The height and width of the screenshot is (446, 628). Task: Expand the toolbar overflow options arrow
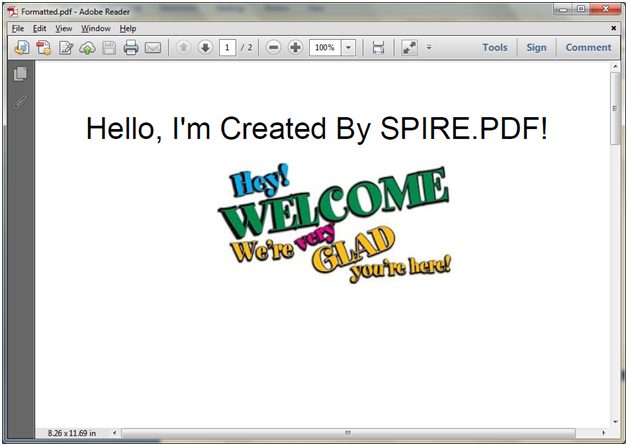[x=429, y=48]
